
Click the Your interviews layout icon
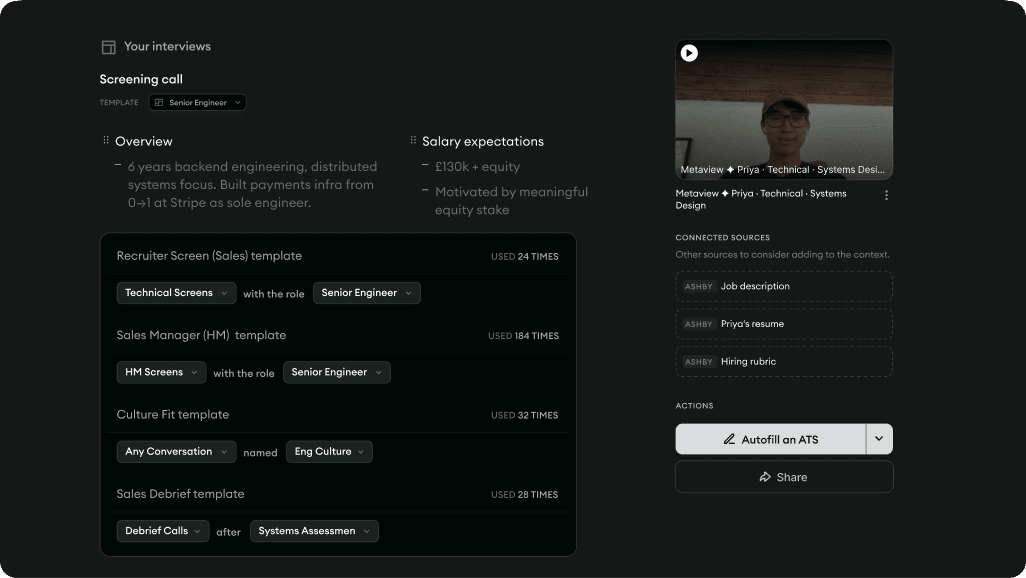tap(108, 47)
